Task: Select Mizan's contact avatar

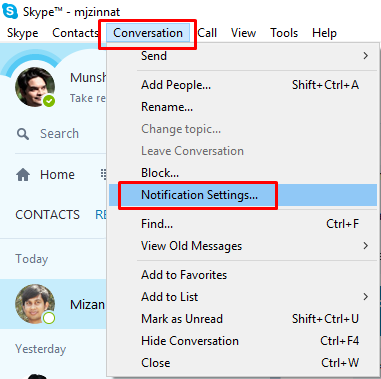Action: coord(35,304)
